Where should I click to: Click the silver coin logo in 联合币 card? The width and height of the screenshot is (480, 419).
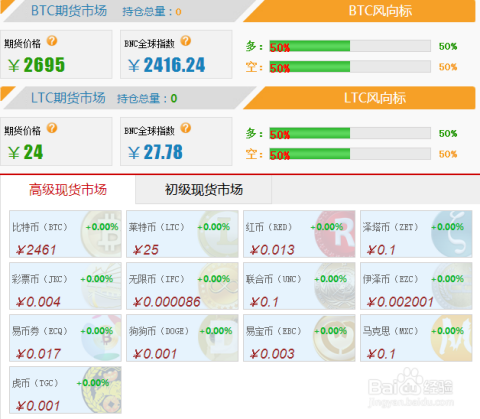[x=335, y=286]
